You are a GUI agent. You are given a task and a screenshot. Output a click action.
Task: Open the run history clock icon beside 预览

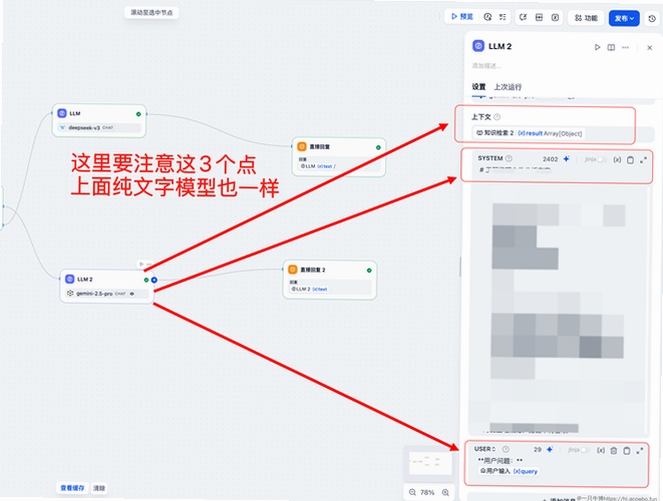[488, 17]
